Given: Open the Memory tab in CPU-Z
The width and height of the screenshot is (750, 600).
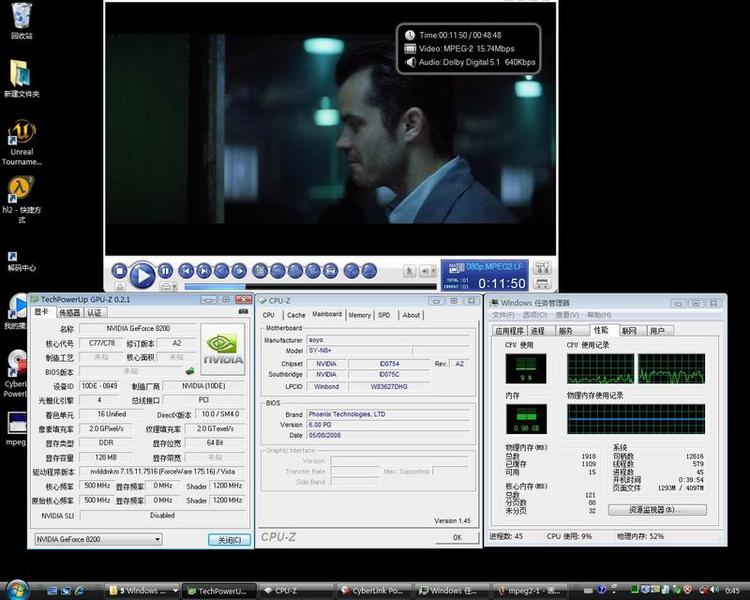Looking at the screenshot, I should click(x=359, y=315).
